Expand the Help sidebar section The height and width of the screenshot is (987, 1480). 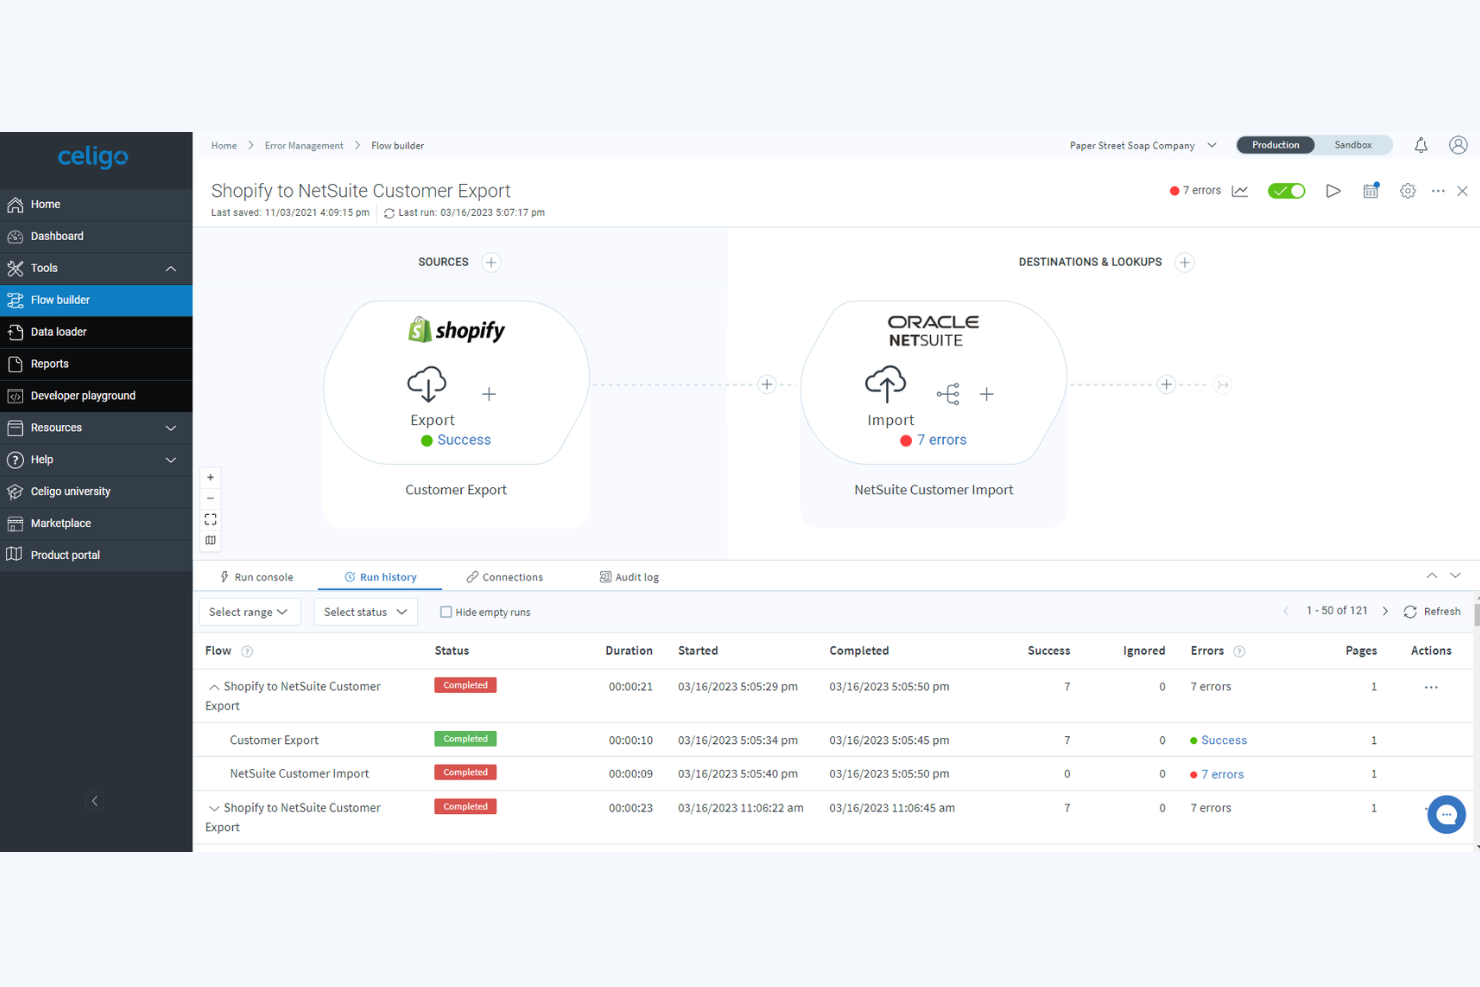pos(171,460)
